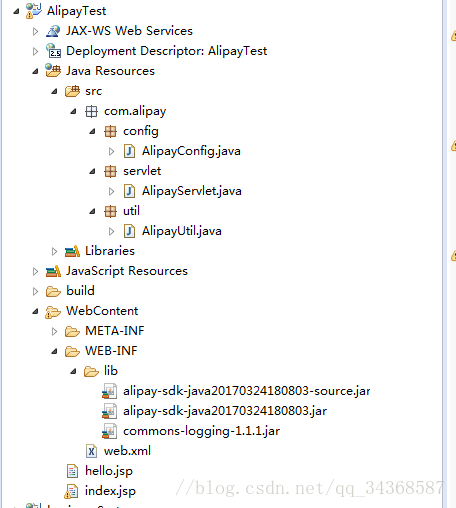Expand the Deployment Descriptor node
The width and height of the screenshot is (456, 508).
click(x=35, y=51)
